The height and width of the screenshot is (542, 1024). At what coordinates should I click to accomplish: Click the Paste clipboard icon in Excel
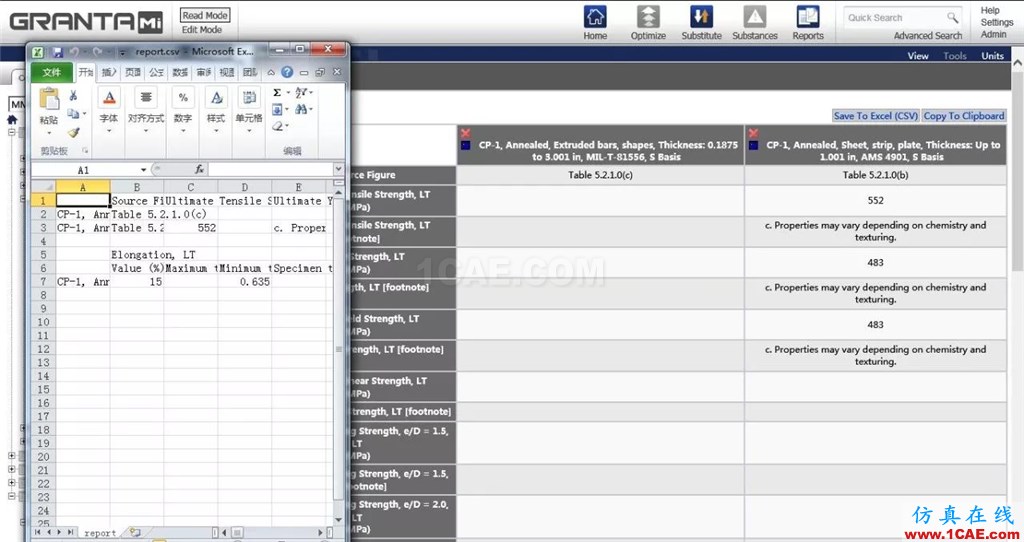tap(49, 99)
